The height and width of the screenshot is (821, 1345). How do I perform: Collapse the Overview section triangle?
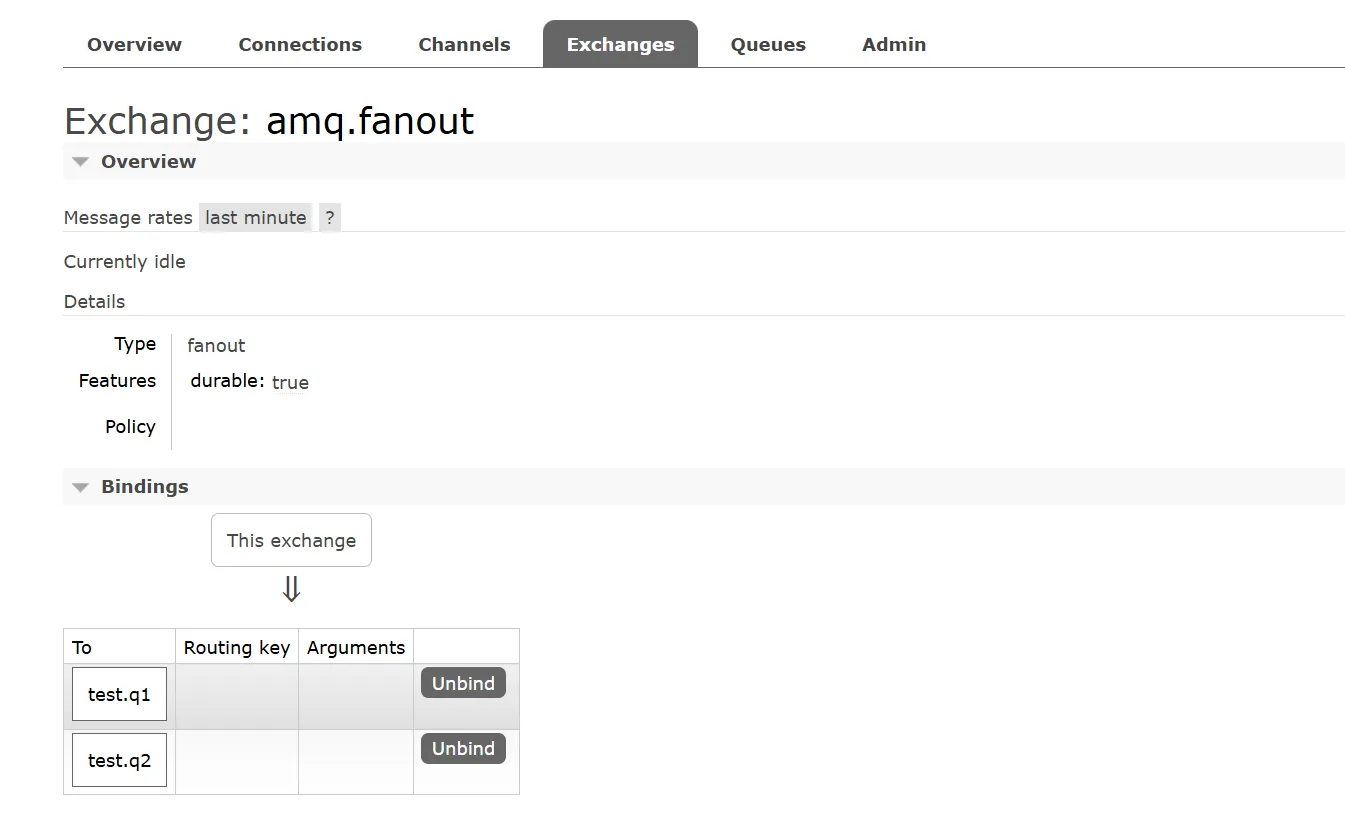click(81, 162)
